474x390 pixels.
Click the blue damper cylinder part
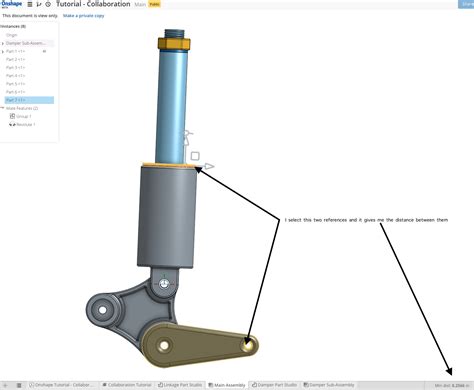tap(171, 107)
